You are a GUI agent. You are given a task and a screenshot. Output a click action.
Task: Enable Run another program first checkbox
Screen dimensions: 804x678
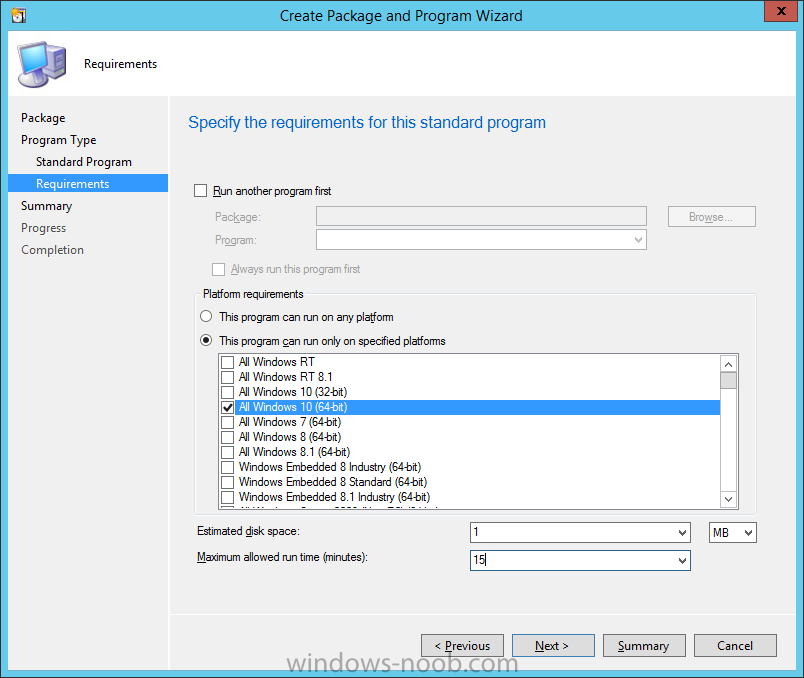point(200,191)
